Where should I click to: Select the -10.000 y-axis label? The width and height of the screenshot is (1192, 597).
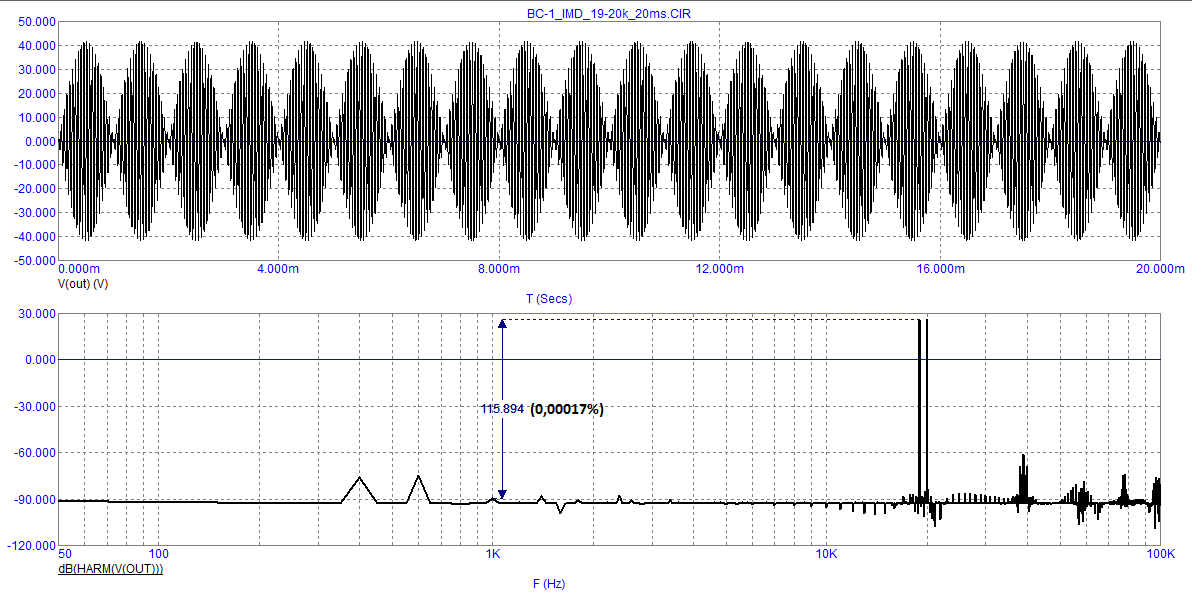36,165
